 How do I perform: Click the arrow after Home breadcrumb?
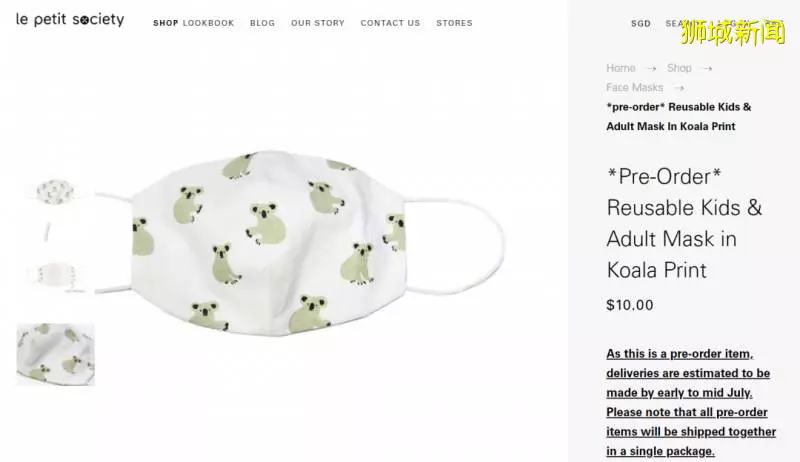(x=652, y=68)
